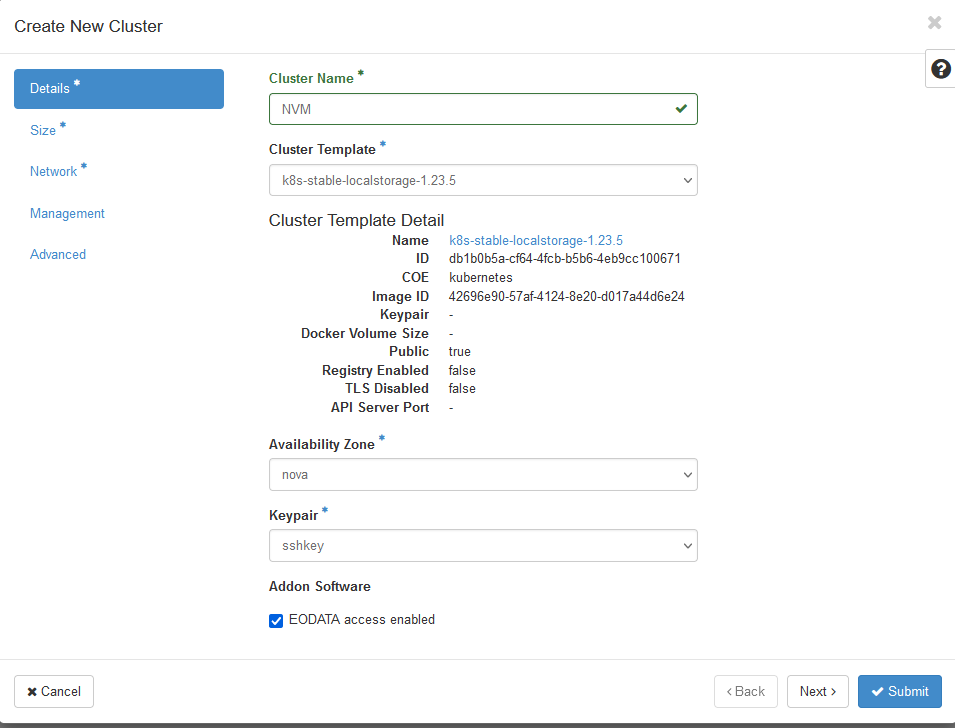Switch to the Size step
Screen dimensions: 955x728
click(x=45, y=130)
